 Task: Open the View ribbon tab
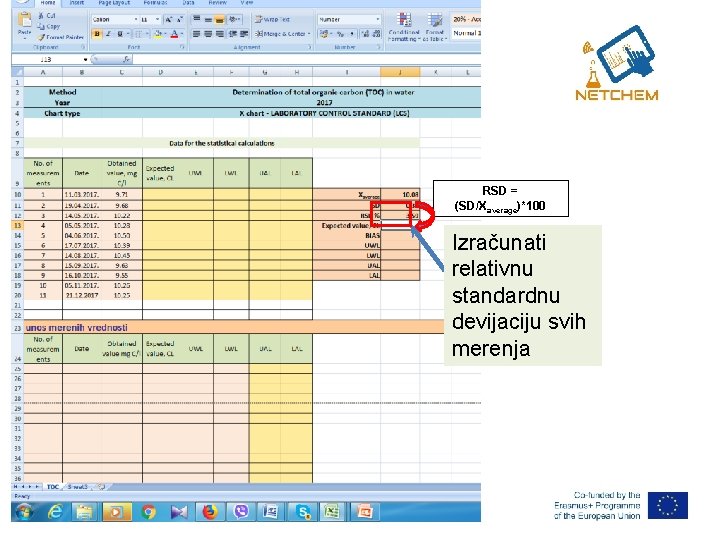pyautogui.click(x=247, y=3)
